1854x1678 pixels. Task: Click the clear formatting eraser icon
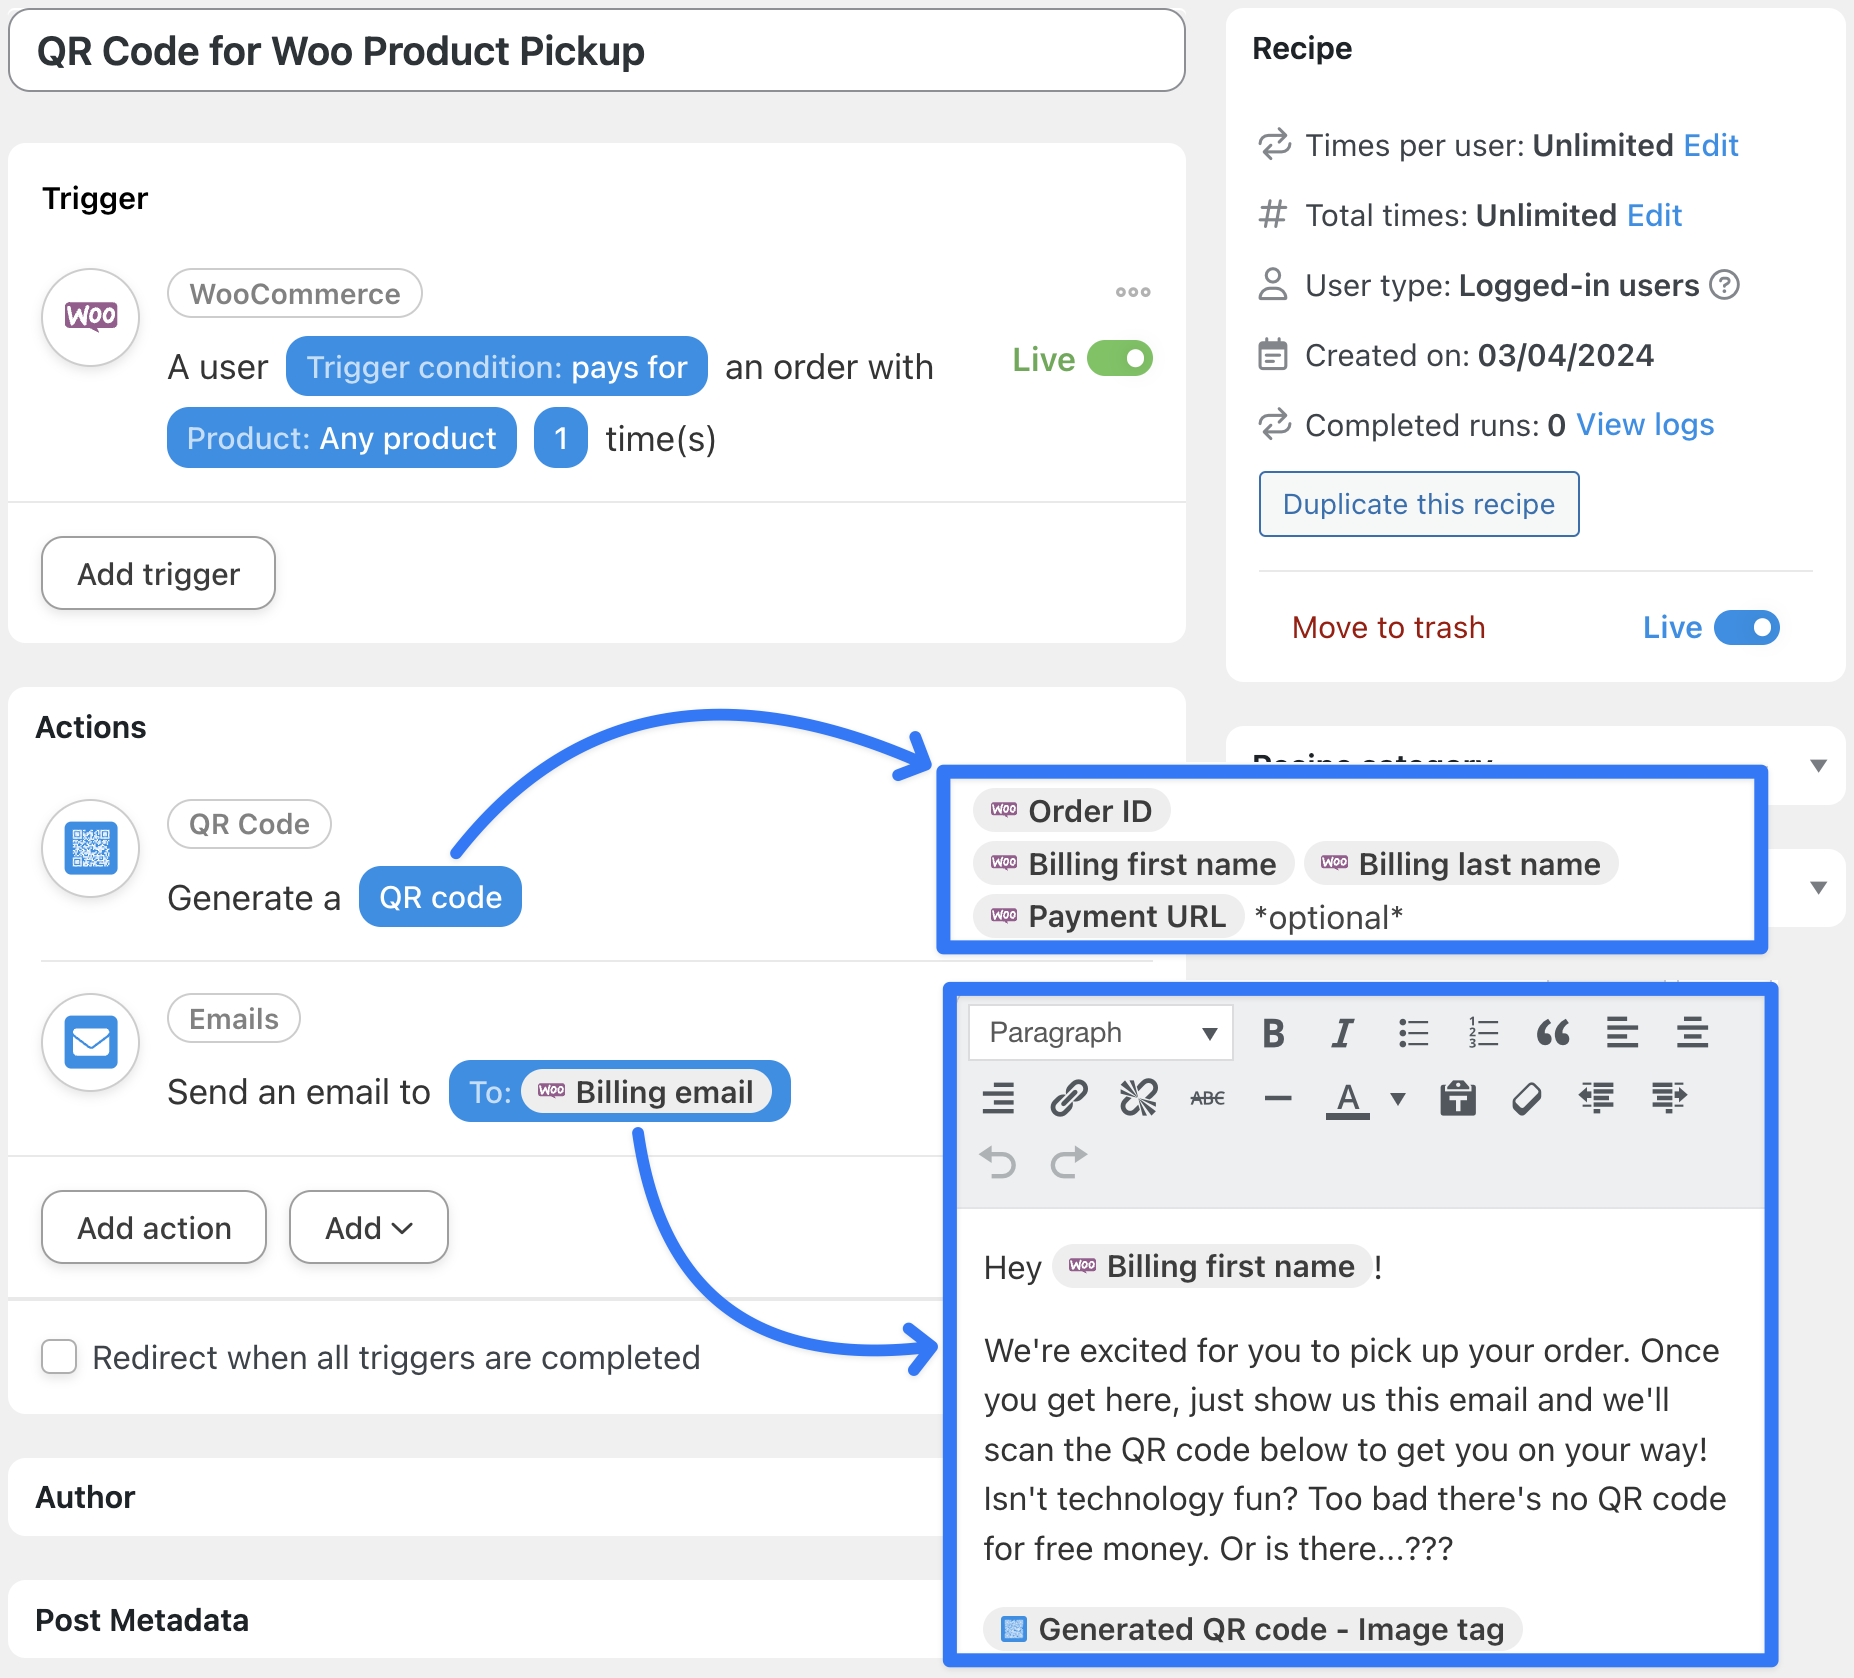[1527, 1098]
